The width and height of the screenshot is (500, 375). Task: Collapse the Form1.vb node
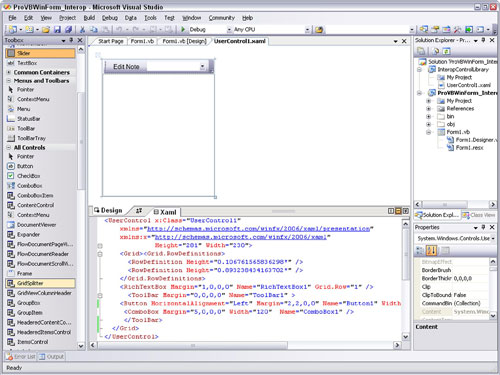[429, 132]
